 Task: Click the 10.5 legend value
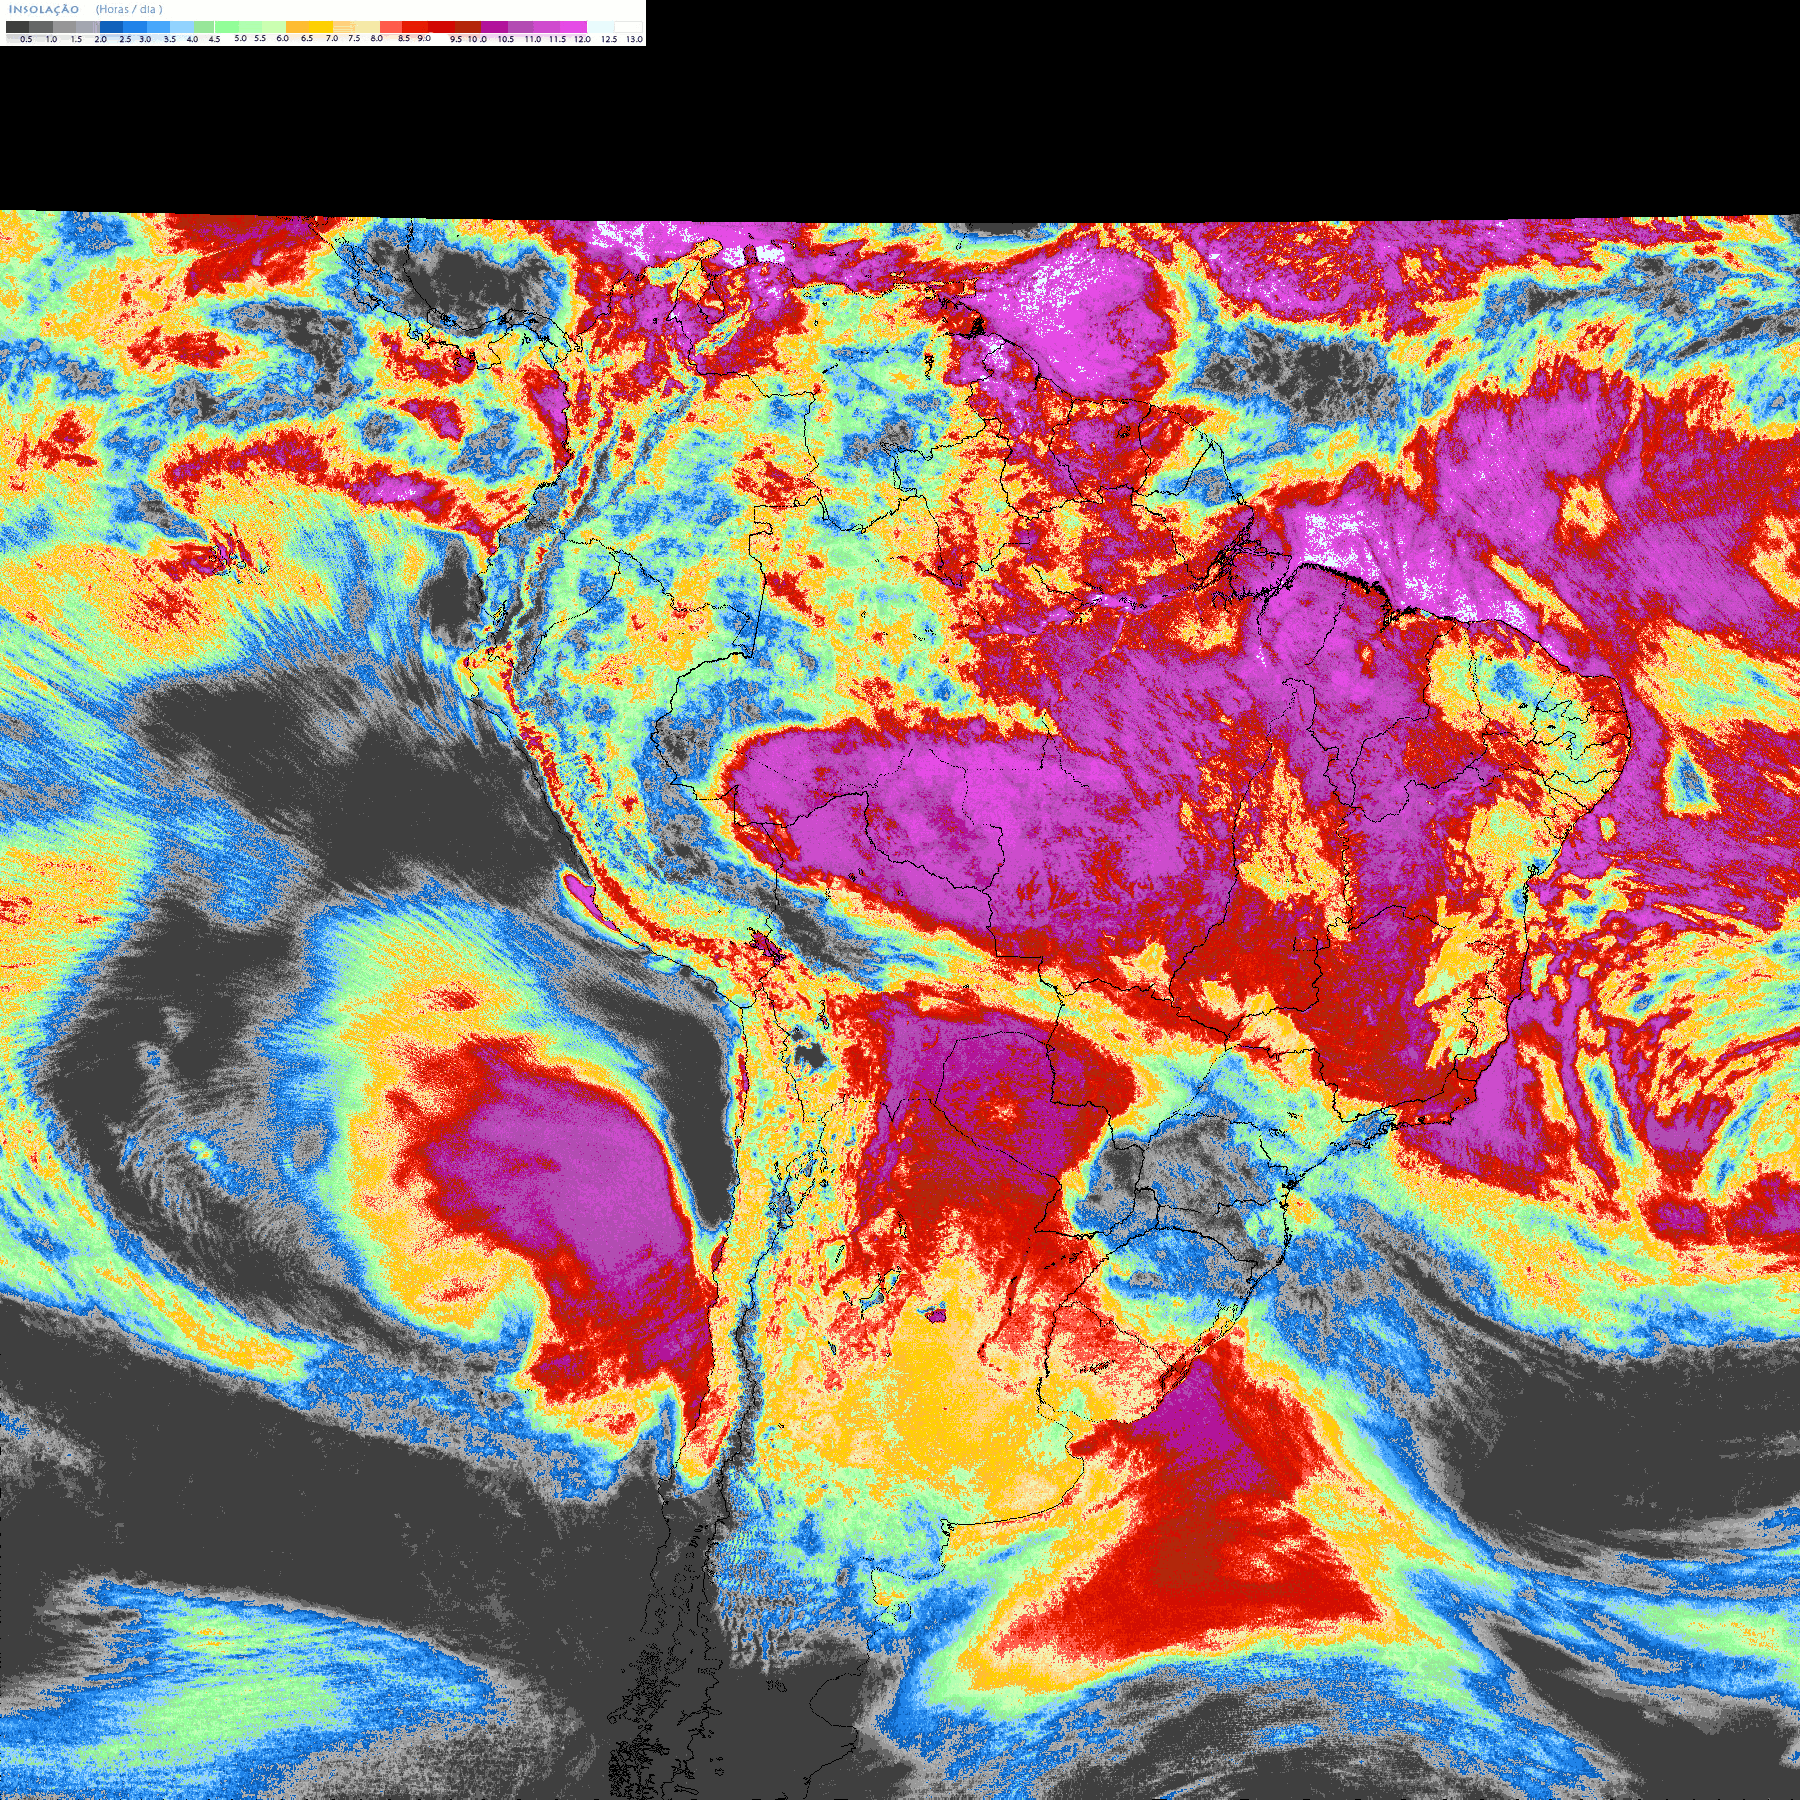tap(506, 39)
